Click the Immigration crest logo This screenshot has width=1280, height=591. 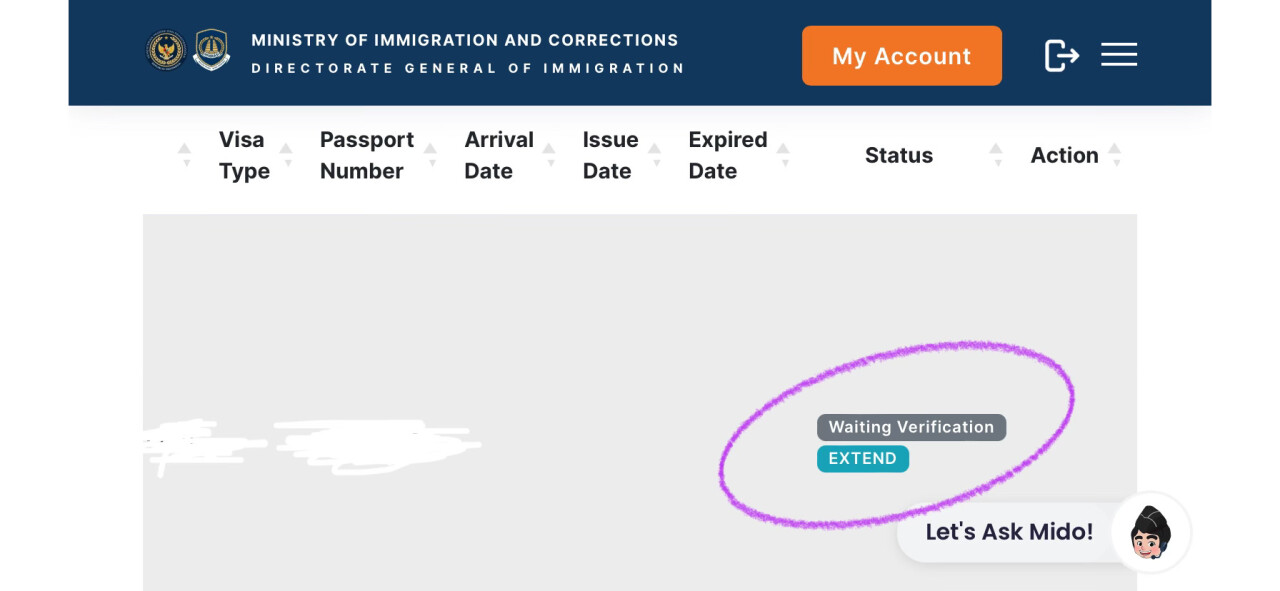click(x=211, y=50)
